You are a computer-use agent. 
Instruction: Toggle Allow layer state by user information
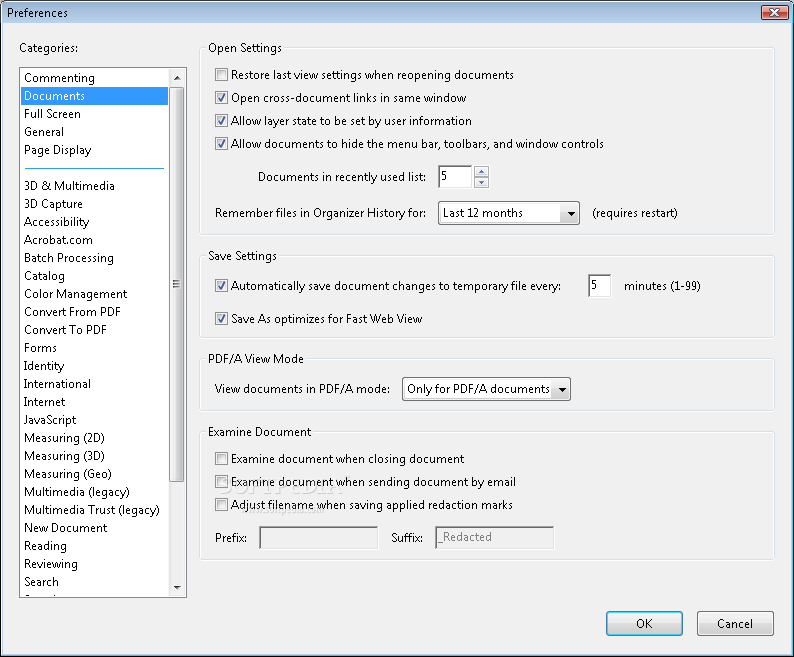pyautogui.click(x=221, y=121)
